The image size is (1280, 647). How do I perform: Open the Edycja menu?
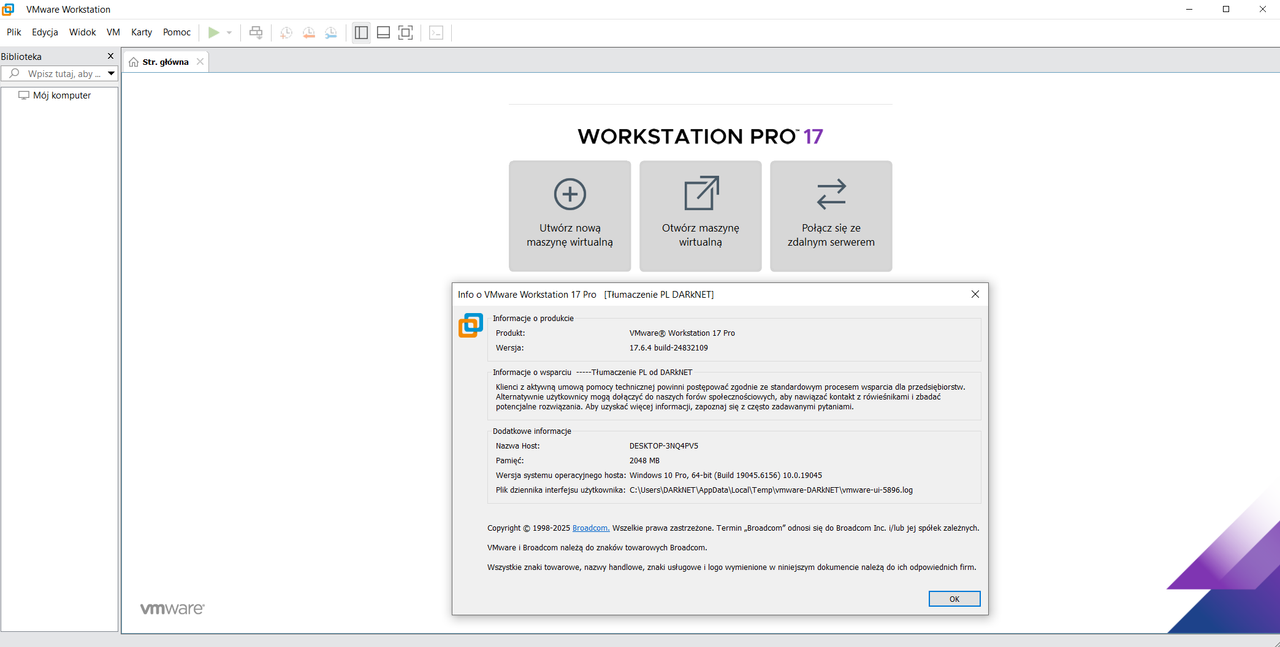click(x=45, y=32)
